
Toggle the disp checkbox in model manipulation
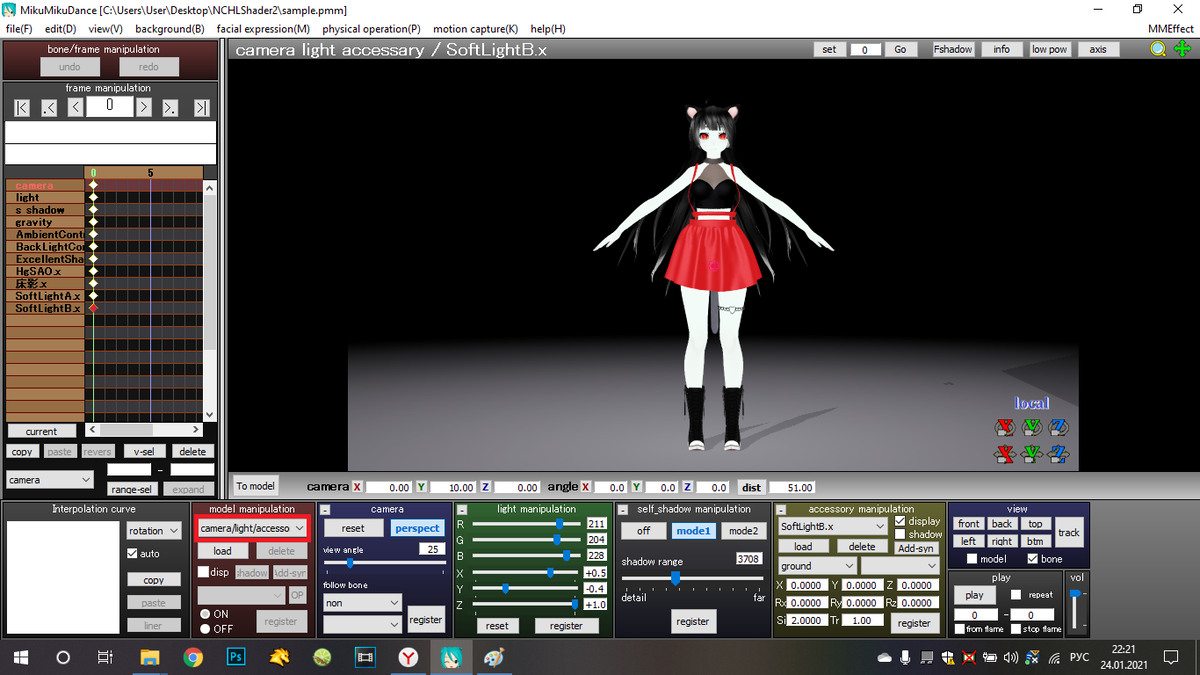[x=203, y=572]
